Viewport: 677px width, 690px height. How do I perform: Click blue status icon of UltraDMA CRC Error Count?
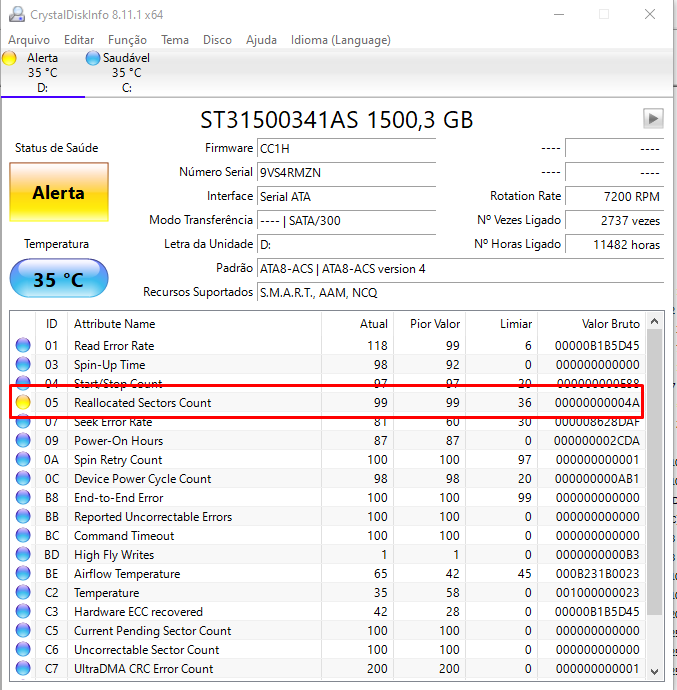[x=23, y=668]
